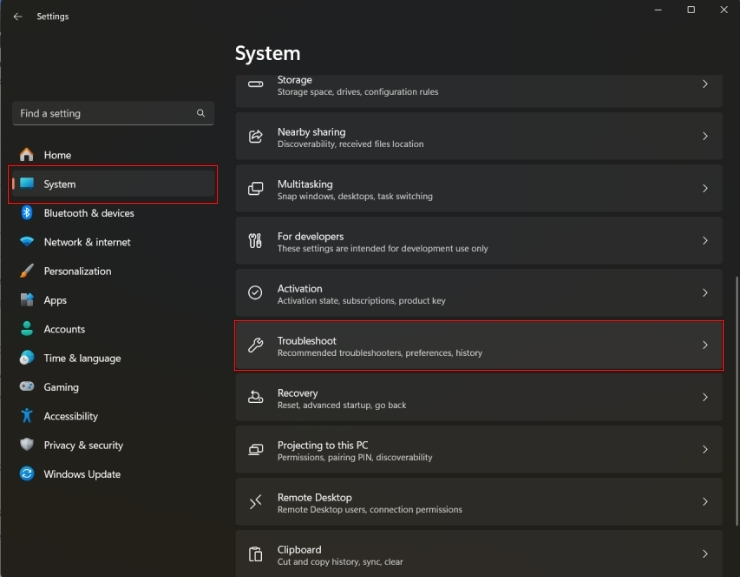Click the Windows Update refresh icon
Screen dimensions: 740x577
[x=27, y=474]
